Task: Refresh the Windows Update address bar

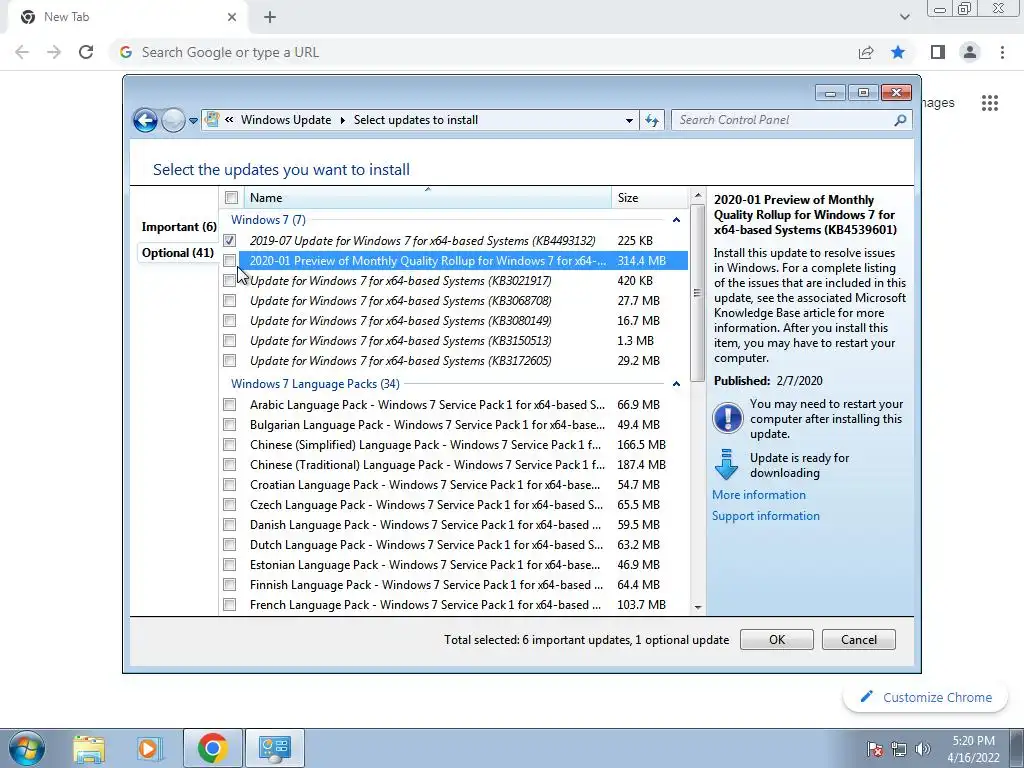Action: pyautogui.click(x=652, y=120)
